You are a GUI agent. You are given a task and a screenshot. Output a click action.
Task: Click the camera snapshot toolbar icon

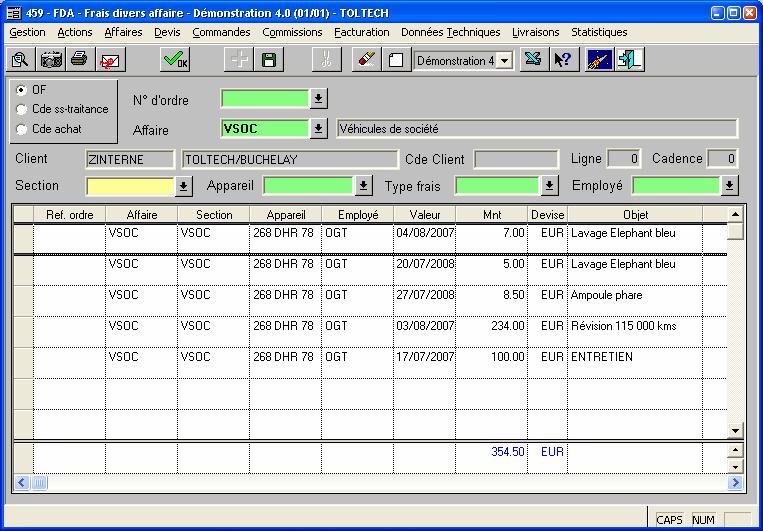pyautogui.click(x=51, y=60)
